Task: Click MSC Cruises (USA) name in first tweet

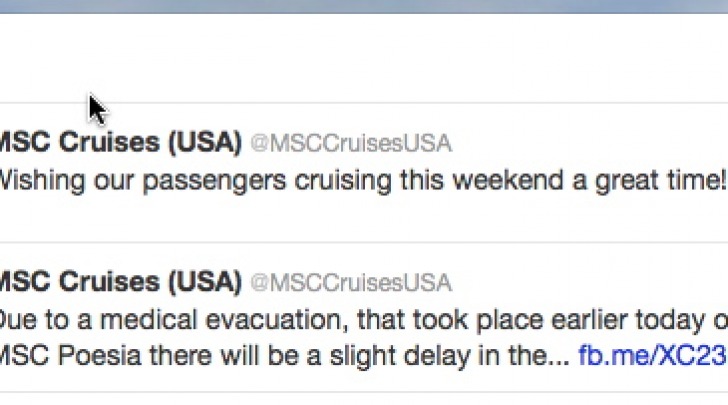Action: pos(121,142)
